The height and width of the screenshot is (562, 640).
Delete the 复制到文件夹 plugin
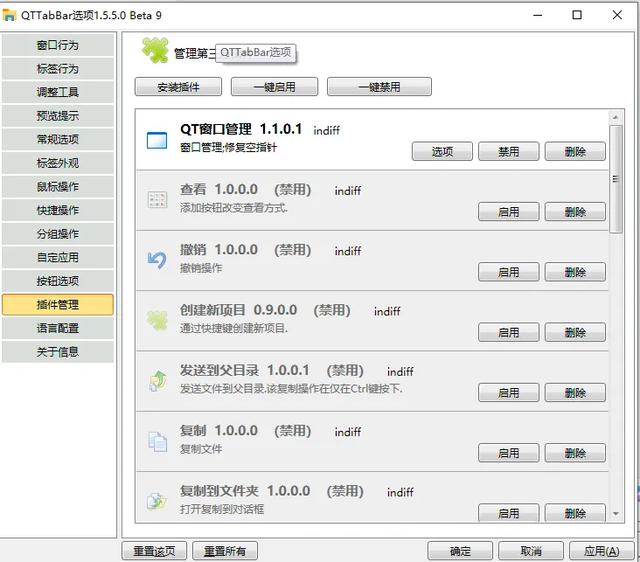[x=575, y=513]
